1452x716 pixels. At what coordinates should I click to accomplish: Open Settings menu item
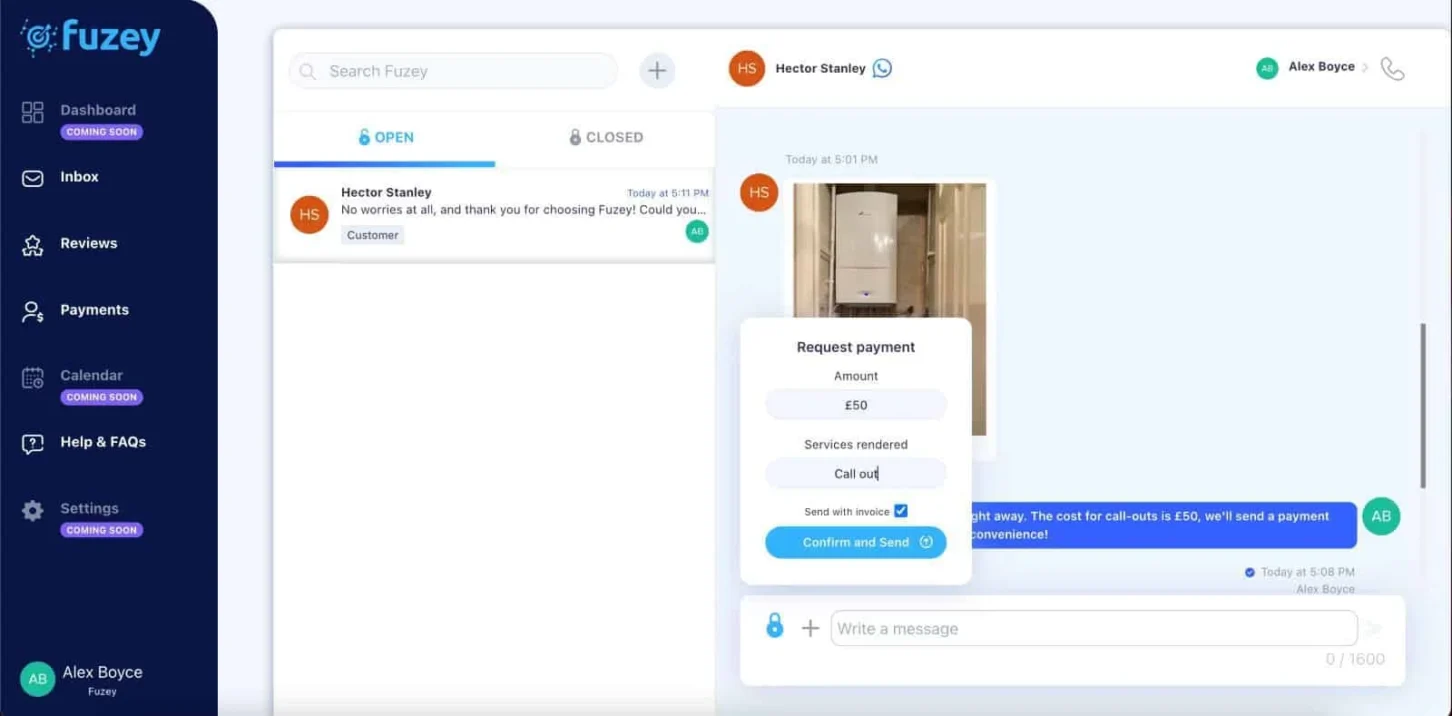pyautogui.click(x=89, y=508)
